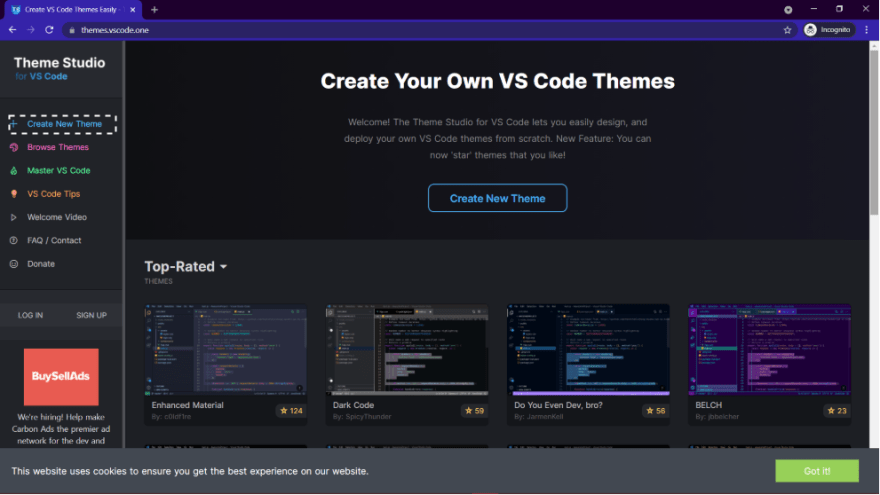
Task: Open VS Code Tips in sidebar
Action: pos(53,194)
